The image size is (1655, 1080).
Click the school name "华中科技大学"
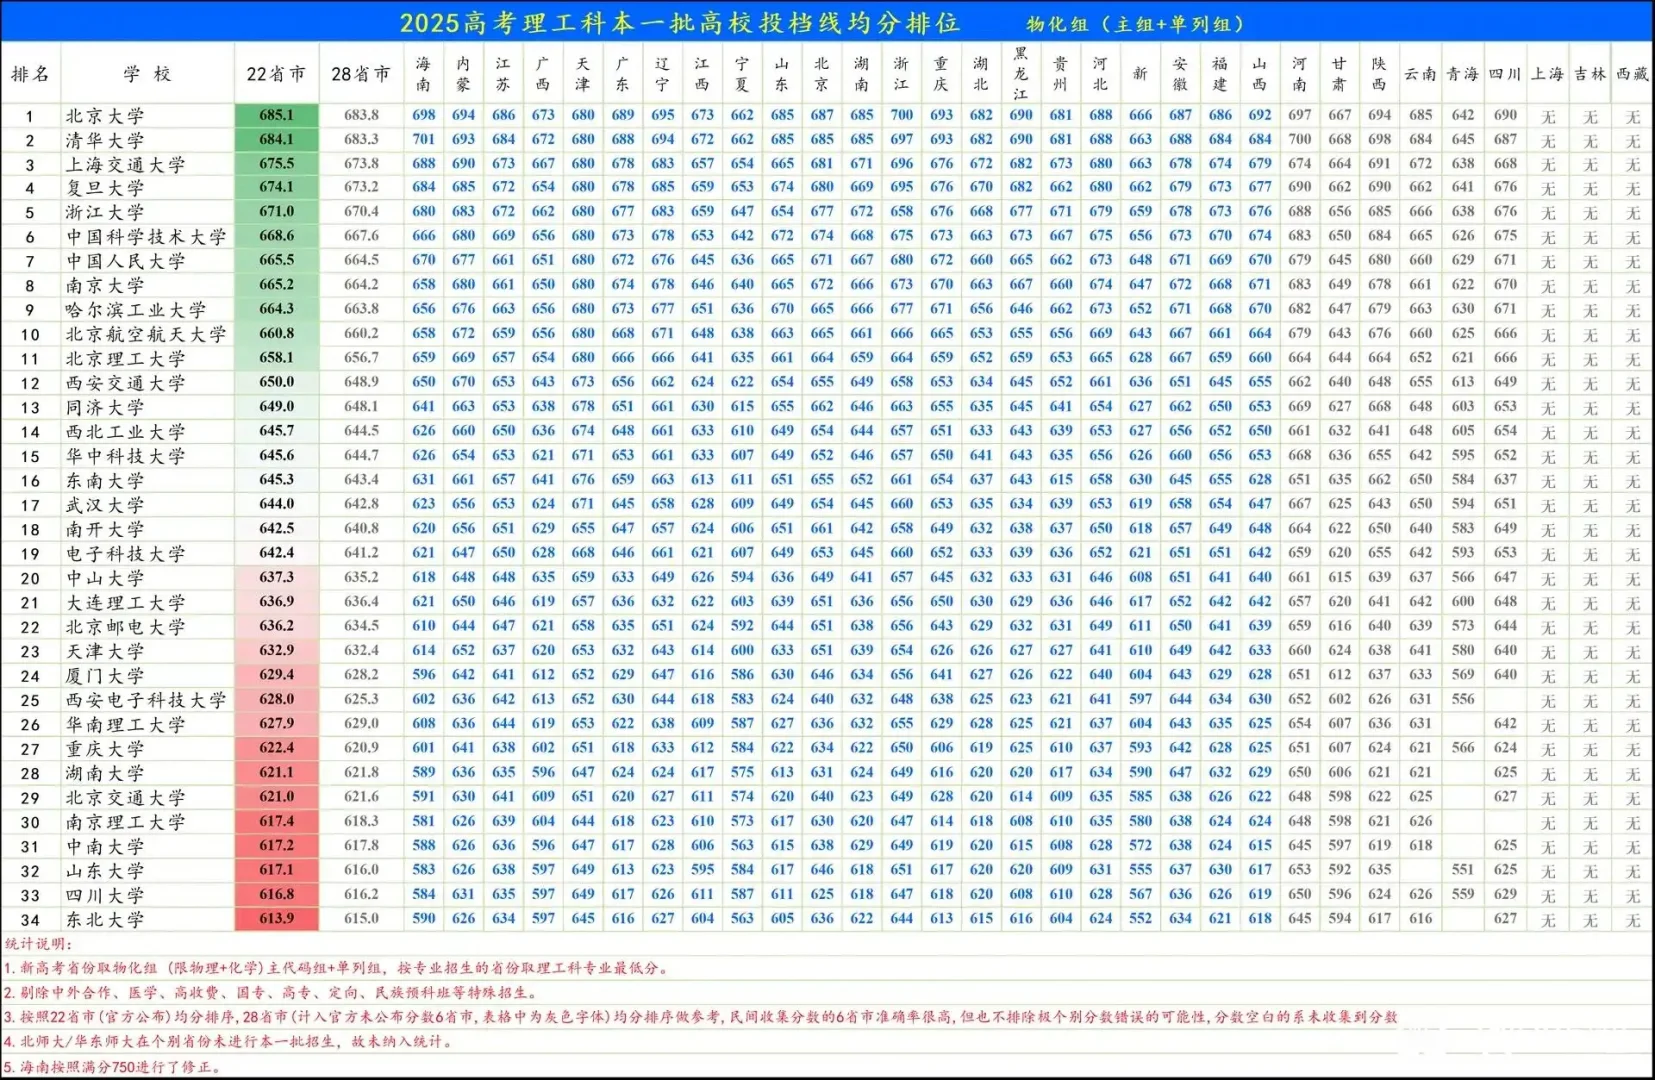point(125,456)
